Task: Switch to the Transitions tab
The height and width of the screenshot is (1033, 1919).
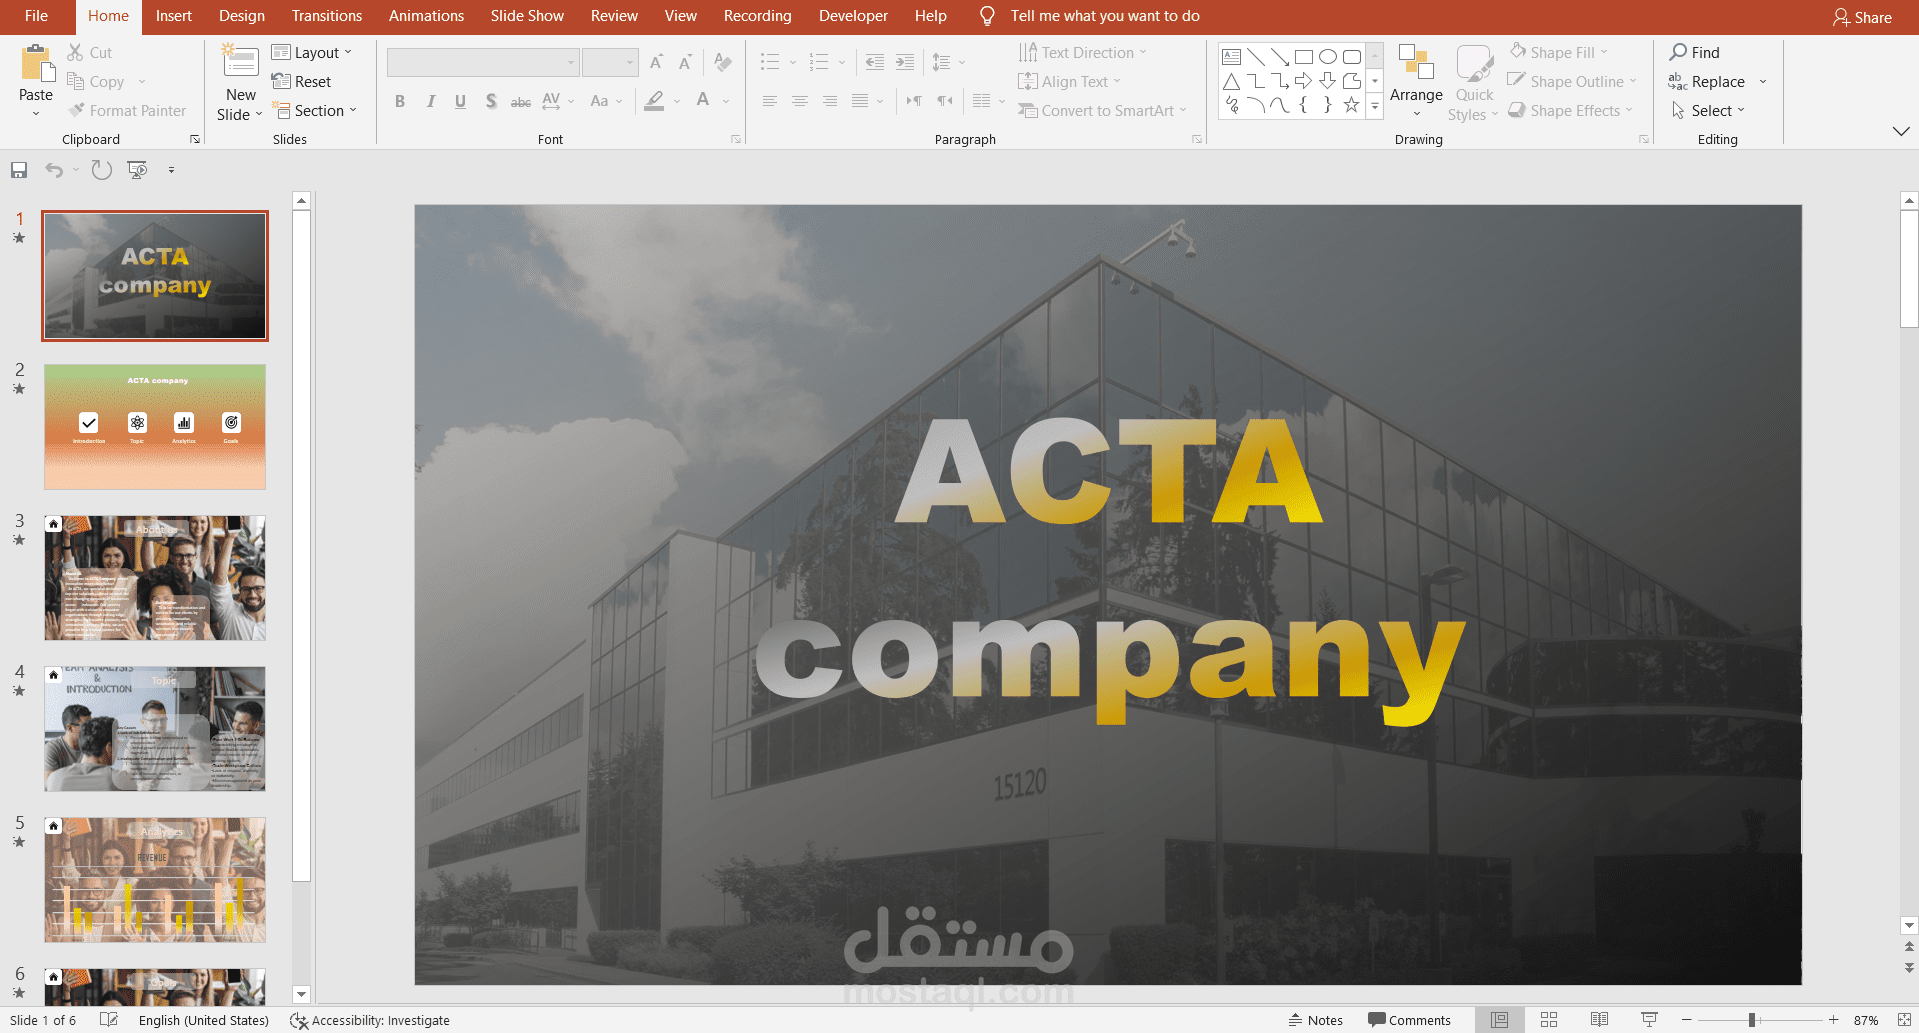Action: 327,16
